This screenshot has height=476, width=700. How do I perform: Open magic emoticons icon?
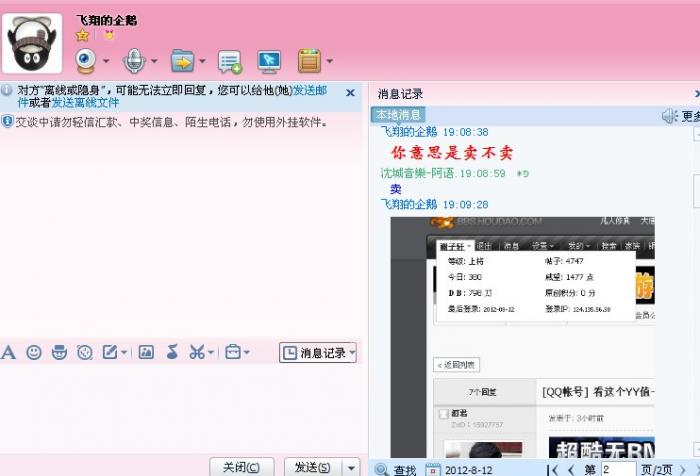[59, 352]
